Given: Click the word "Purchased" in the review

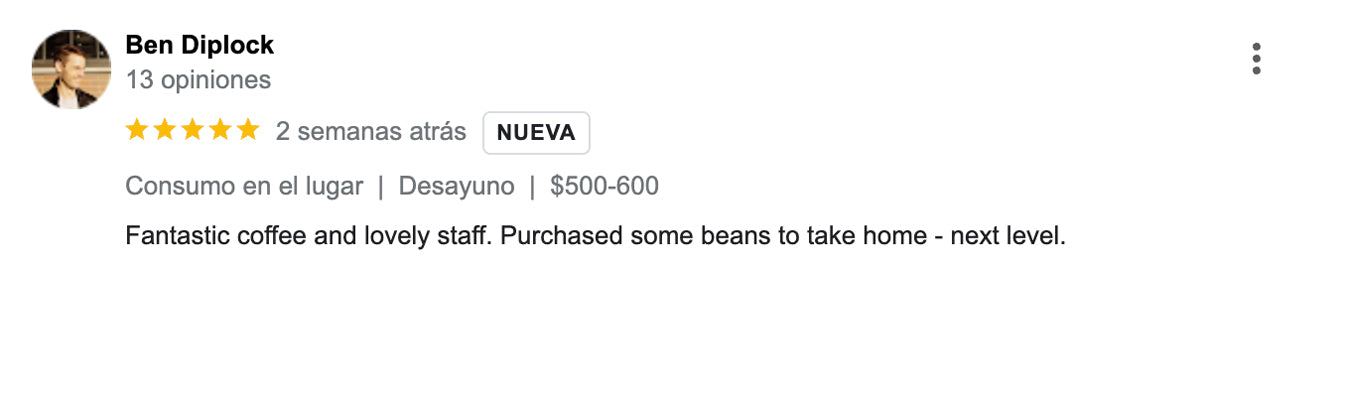Looking at the screenshot, I should (563, 237).
